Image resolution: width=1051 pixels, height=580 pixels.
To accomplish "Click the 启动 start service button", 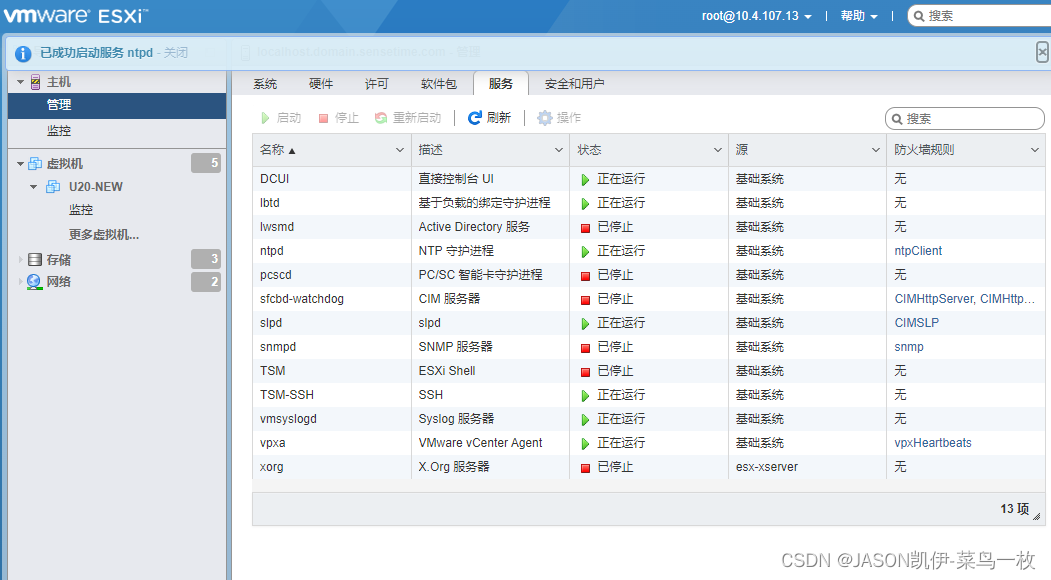I will pos(282,118).
